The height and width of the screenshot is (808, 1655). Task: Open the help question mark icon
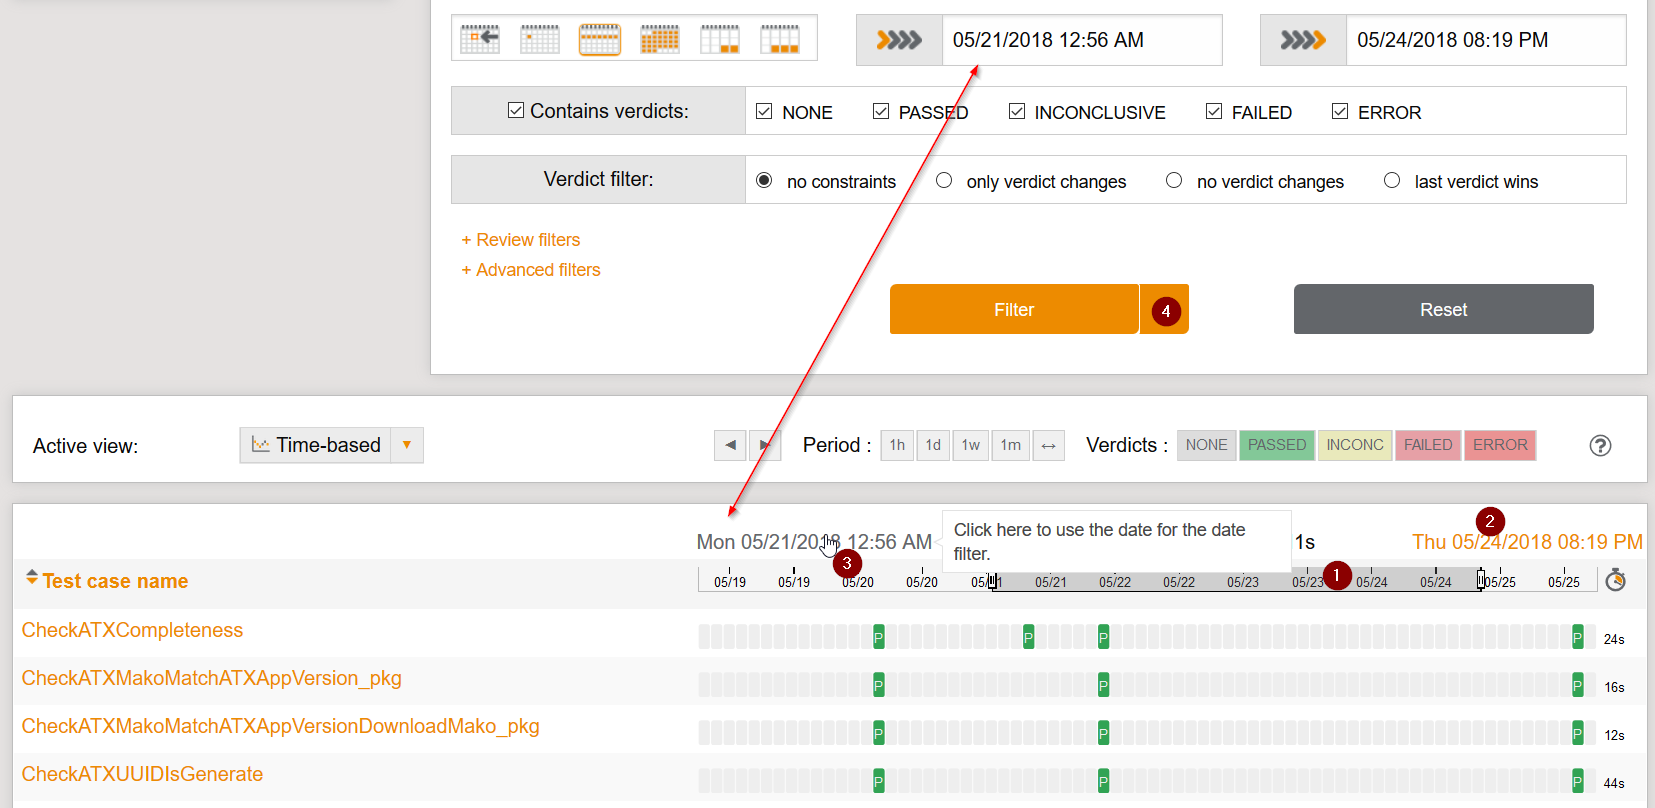pos(1600,446)
